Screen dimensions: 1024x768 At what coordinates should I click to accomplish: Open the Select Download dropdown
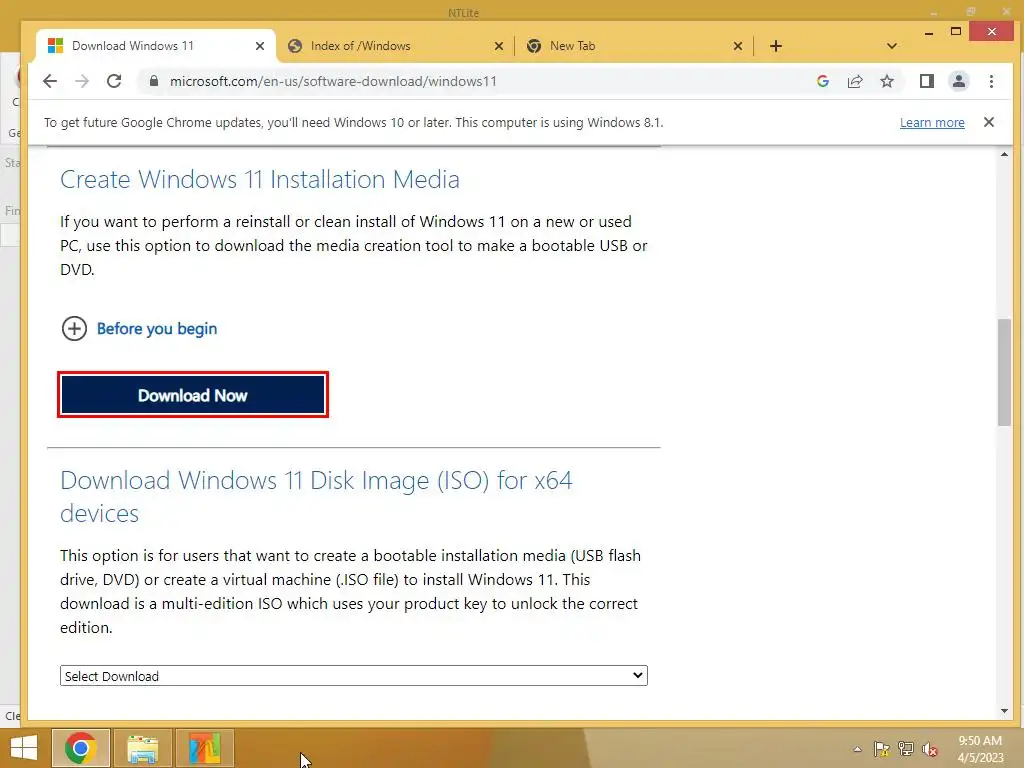click(354, 676)
